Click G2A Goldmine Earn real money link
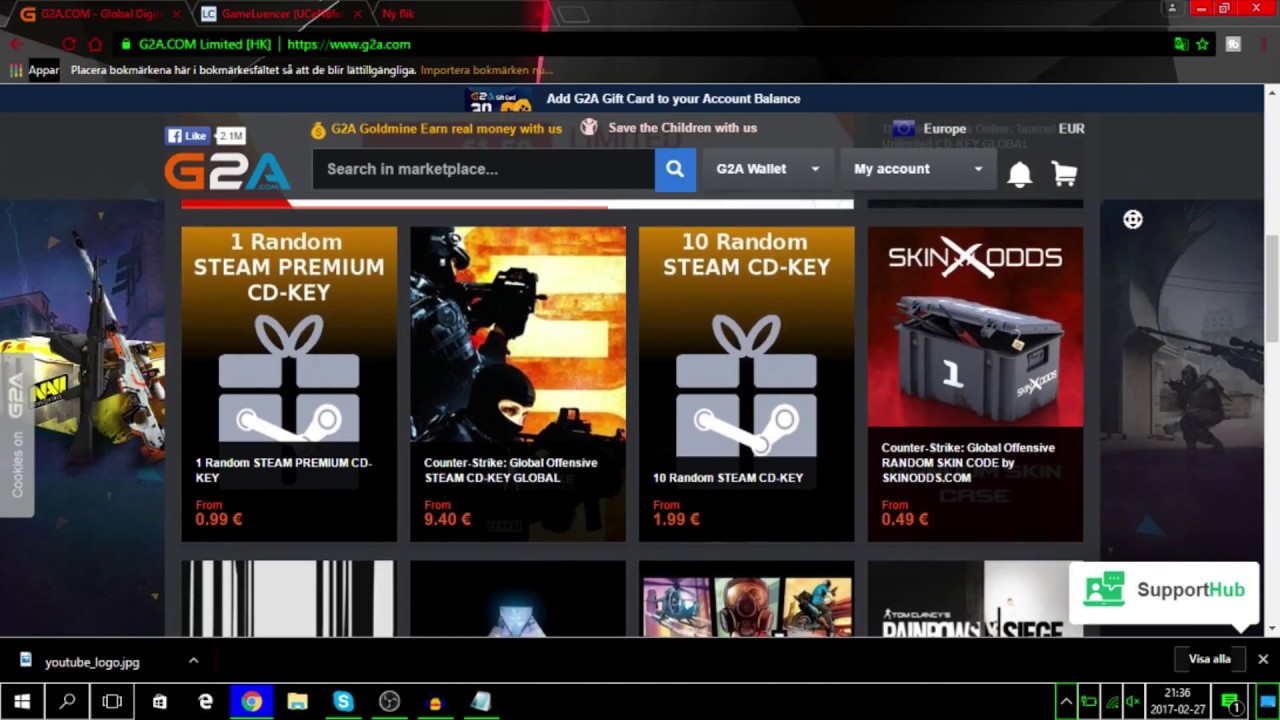 coord(447,129)
